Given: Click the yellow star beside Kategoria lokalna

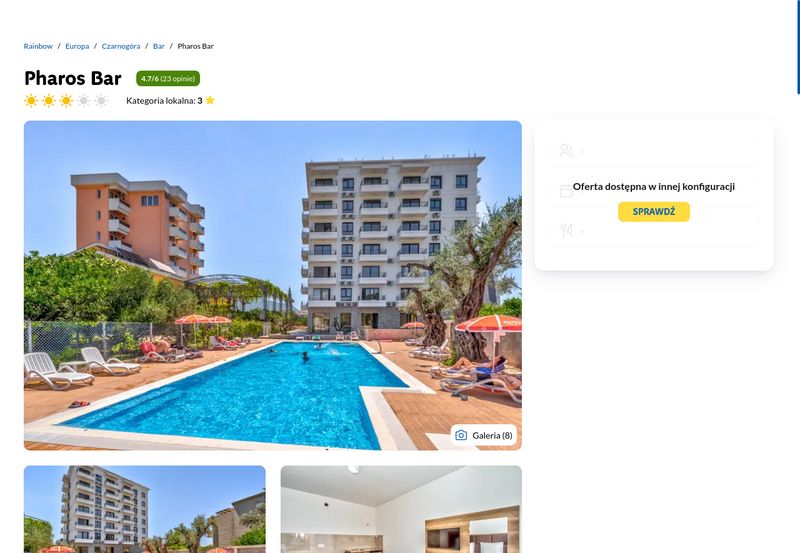Looking at the screenshot, I should click(210, 100).
